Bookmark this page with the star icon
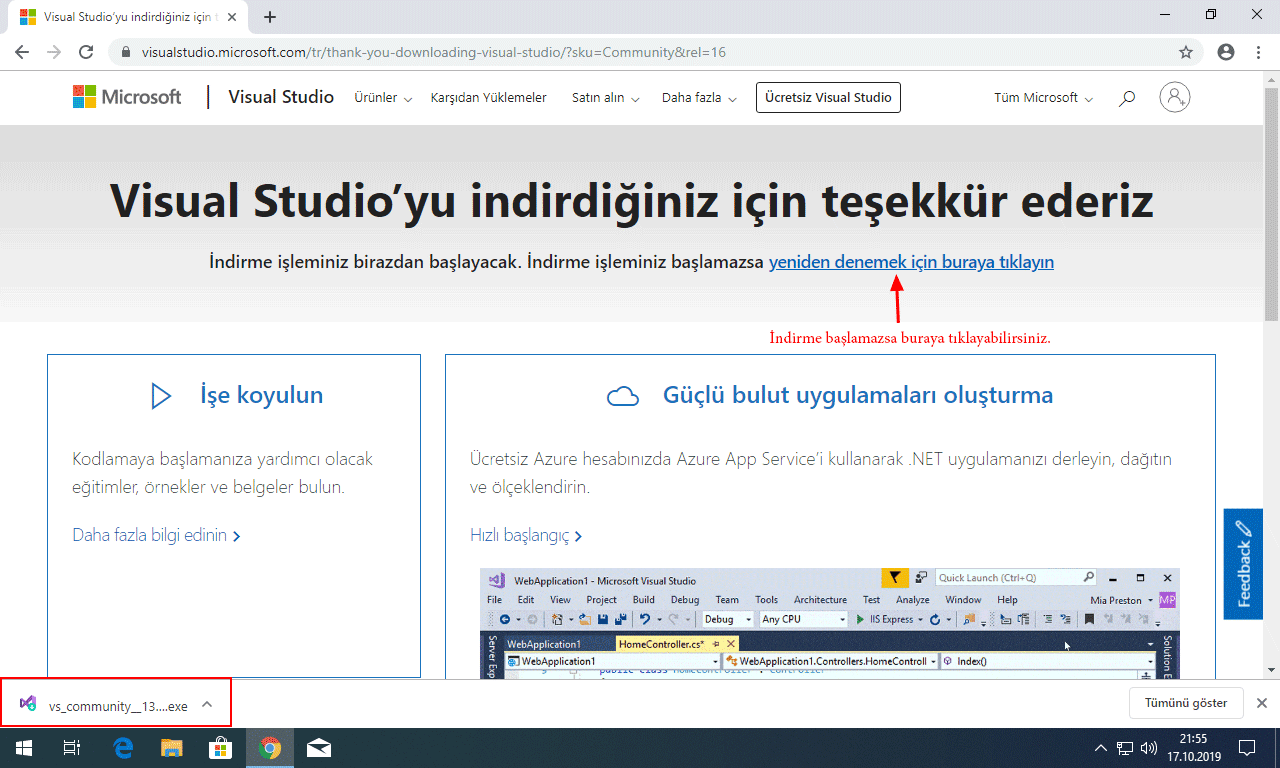 1186,52
